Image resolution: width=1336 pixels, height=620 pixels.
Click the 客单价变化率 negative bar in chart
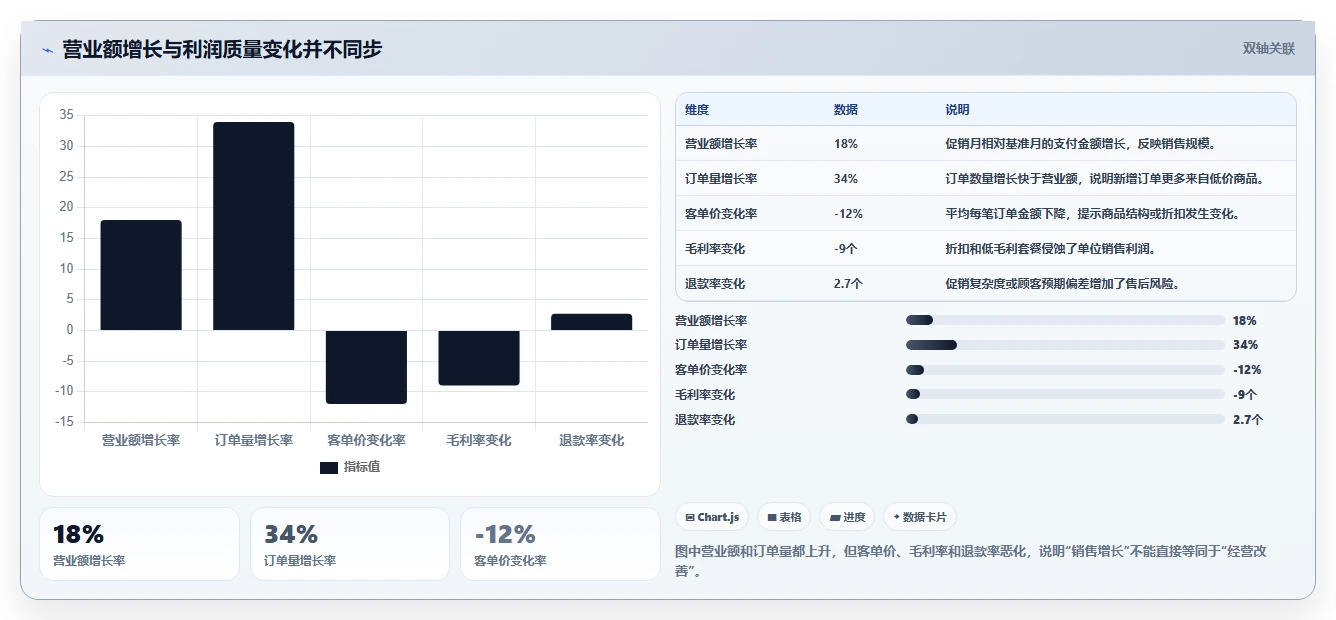click(x=366, y=367)
